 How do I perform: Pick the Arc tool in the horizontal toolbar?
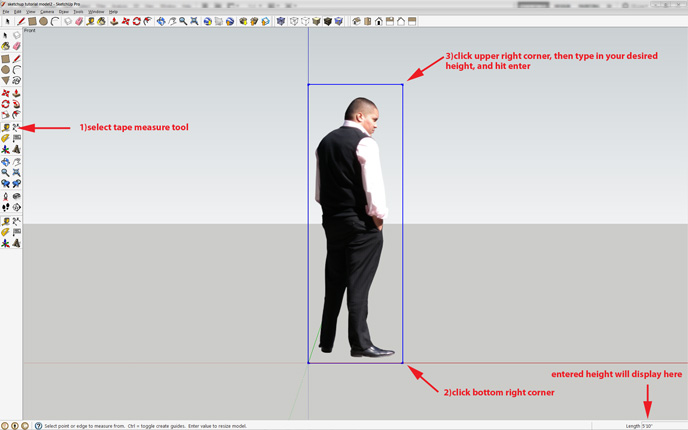55,21
